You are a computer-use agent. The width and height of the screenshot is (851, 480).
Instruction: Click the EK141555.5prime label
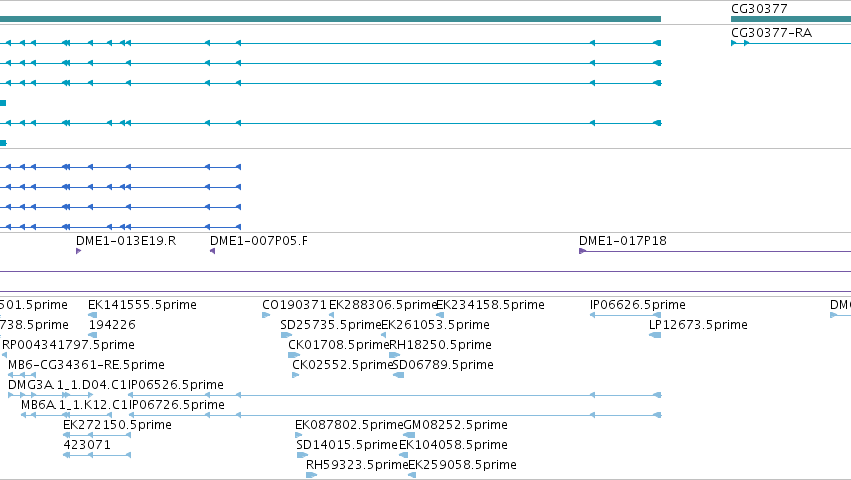pyautogui.click(x=142, y=305)
